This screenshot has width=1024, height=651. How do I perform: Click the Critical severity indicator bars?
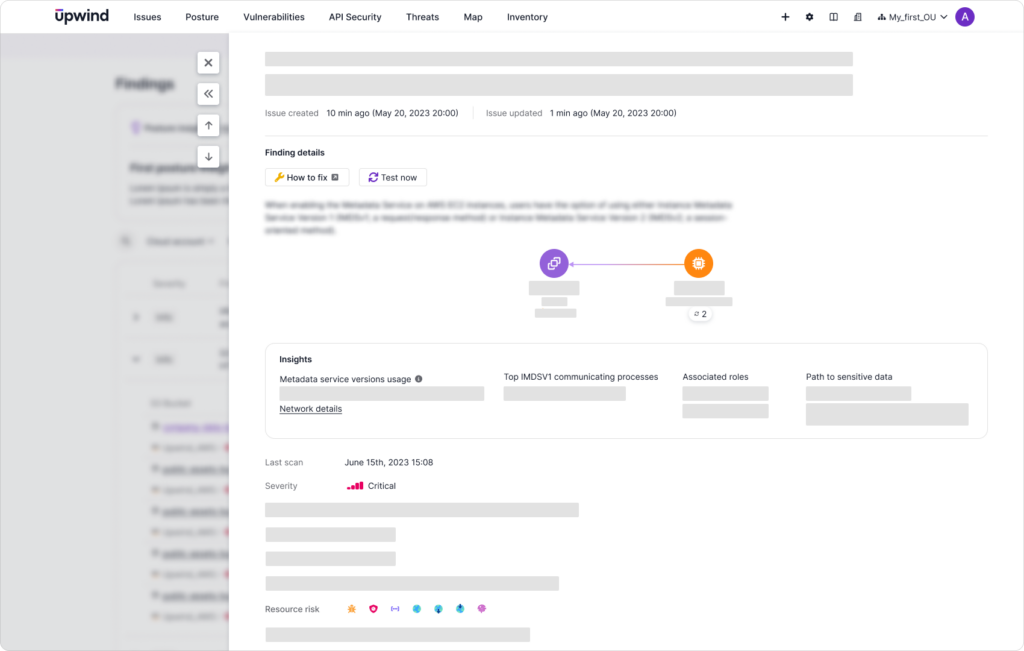tap(354, 486)
